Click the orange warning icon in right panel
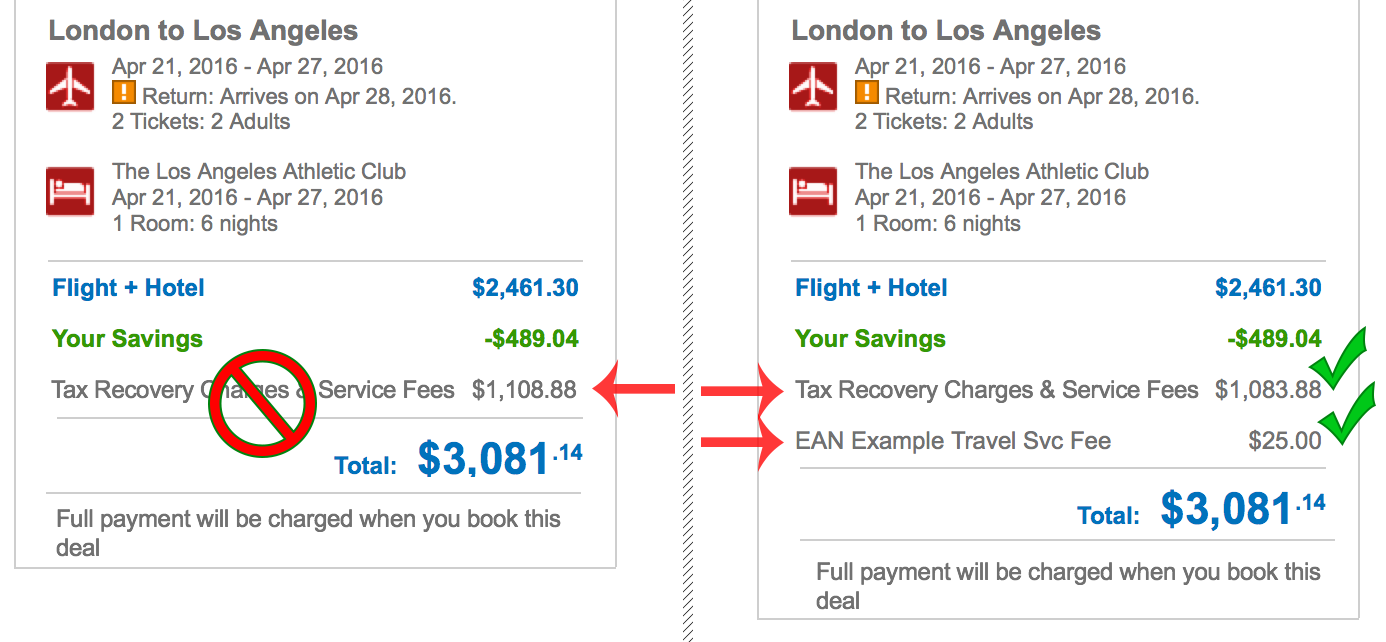Viewport: 1386px width, 642px height. point(866,94)
